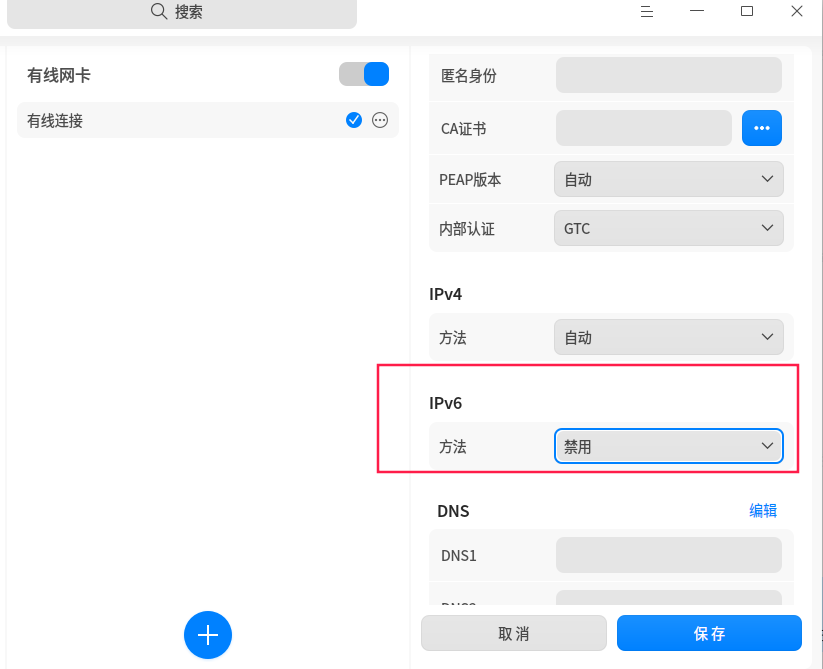The image size is (823, 669).
Task: Click the IPv4 section heading
Action: pos(445,294)
